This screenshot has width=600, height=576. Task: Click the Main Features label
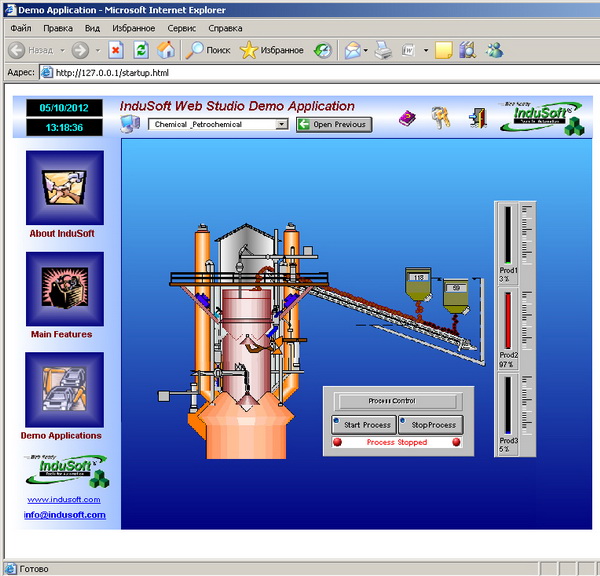click(x=62, y=334)
